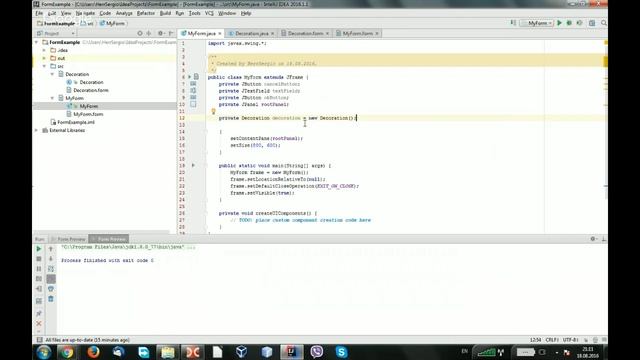Open Project Structure from the top toolbar
Screen dimensions: 640x360
tap(592, 23)
